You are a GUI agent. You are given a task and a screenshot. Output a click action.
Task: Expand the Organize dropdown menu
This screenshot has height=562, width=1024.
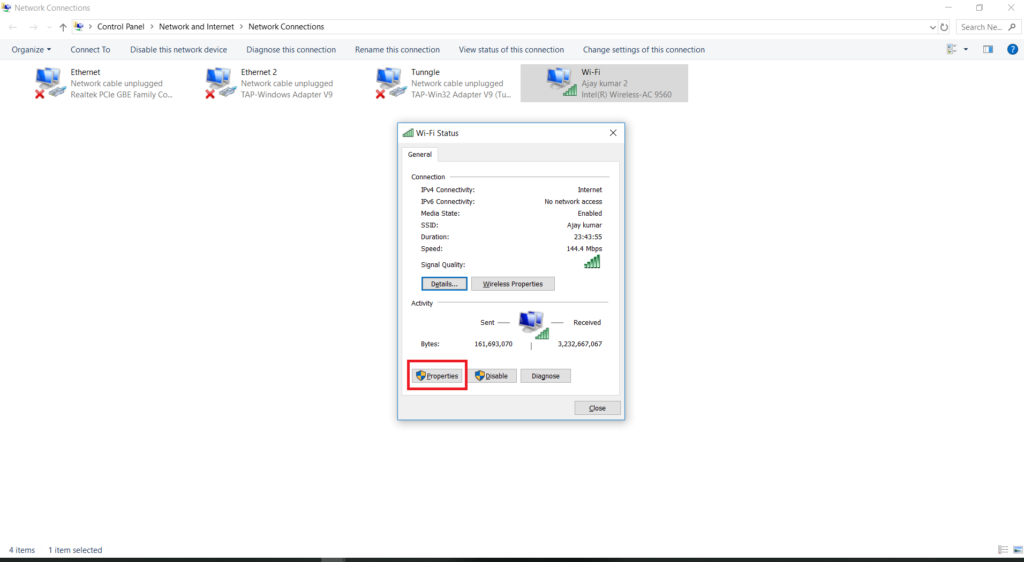point(31,49)
